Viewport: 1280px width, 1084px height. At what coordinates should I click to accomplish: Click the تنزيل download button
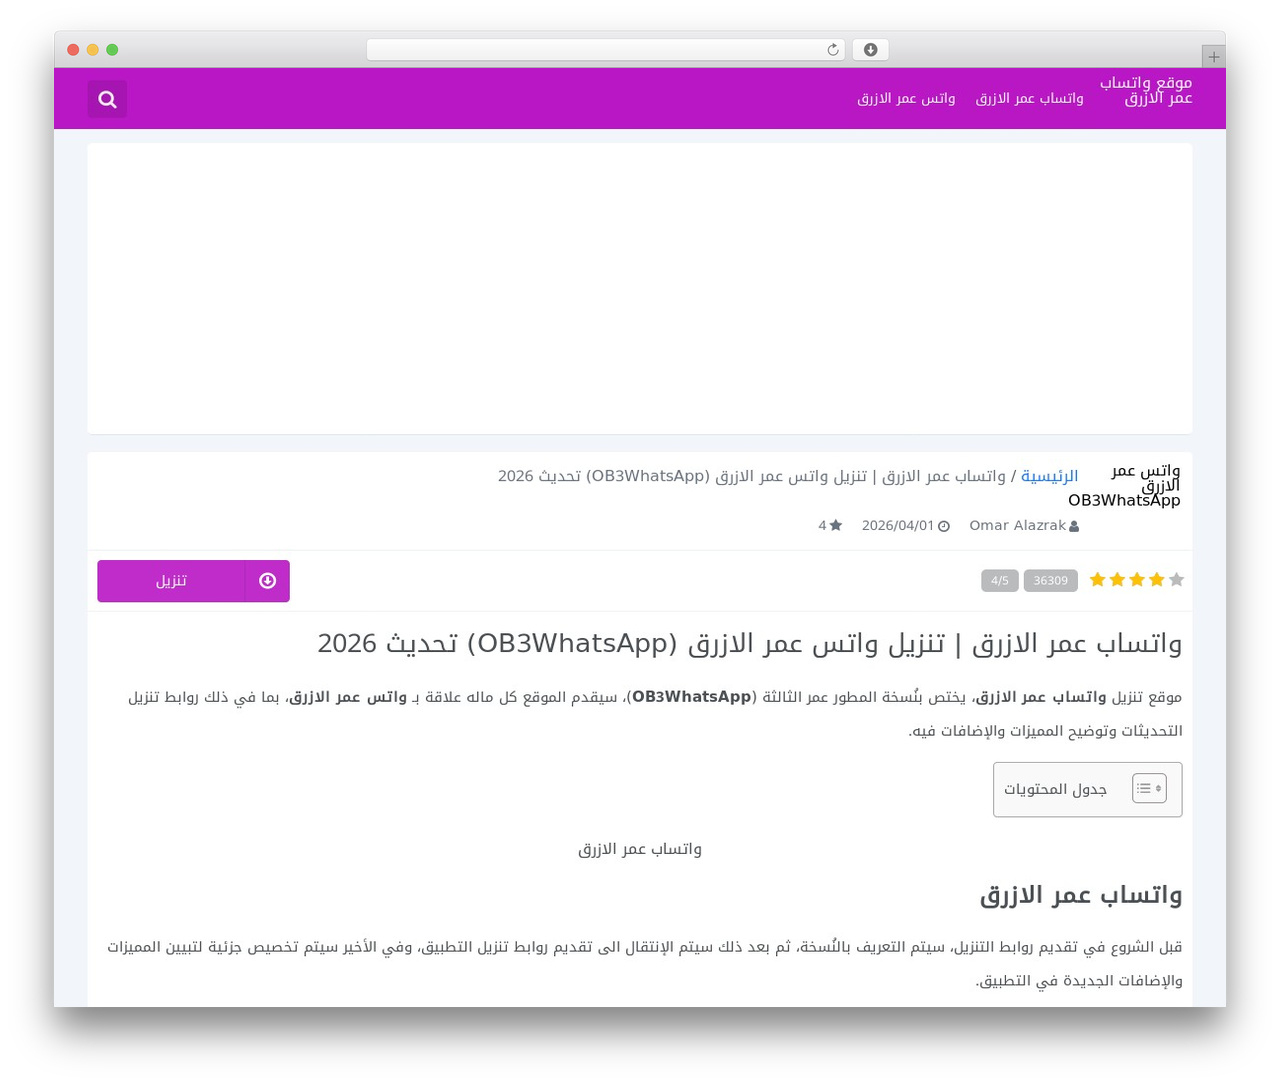pos(193,581)
